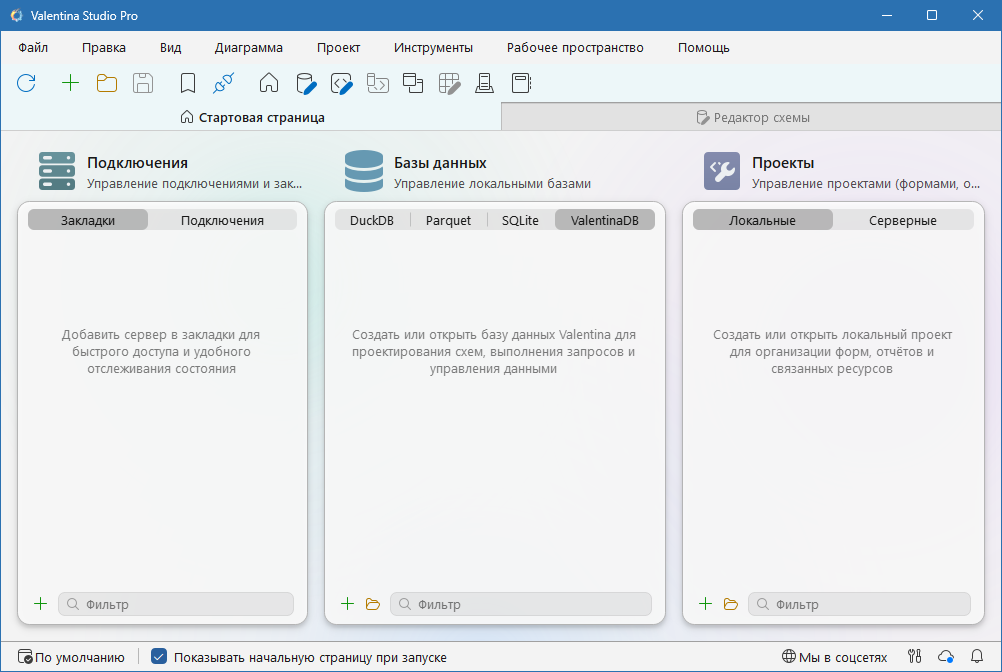
Task: Open project with folder icon in Проекты panel
Action: pyautogui.click(x=730, y=604)
